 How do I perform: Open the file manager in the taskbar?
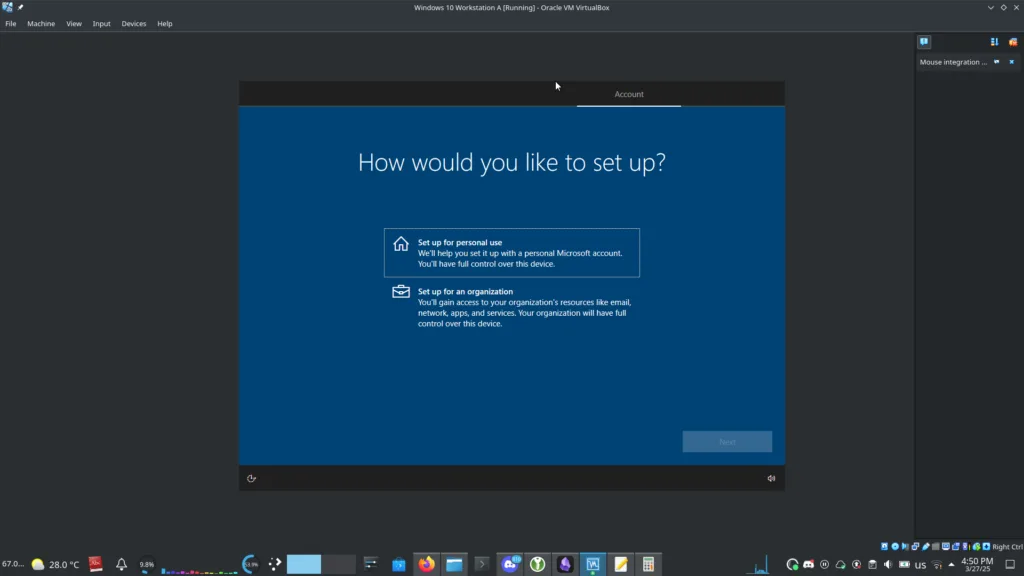click(x=455, y=564)
